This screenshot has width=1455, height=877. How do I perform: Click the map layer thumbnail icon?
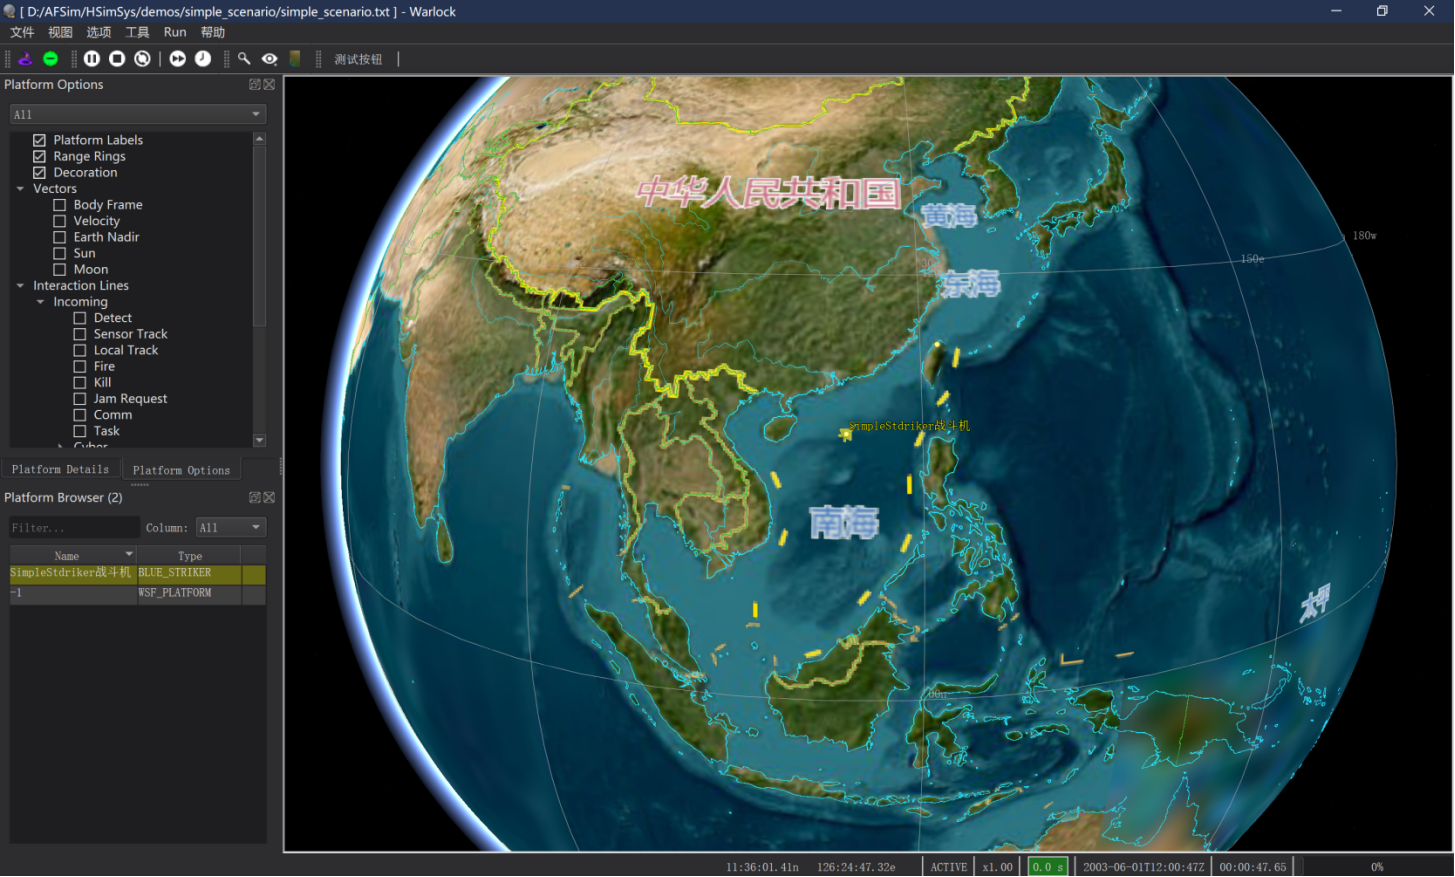click(295, 59)
